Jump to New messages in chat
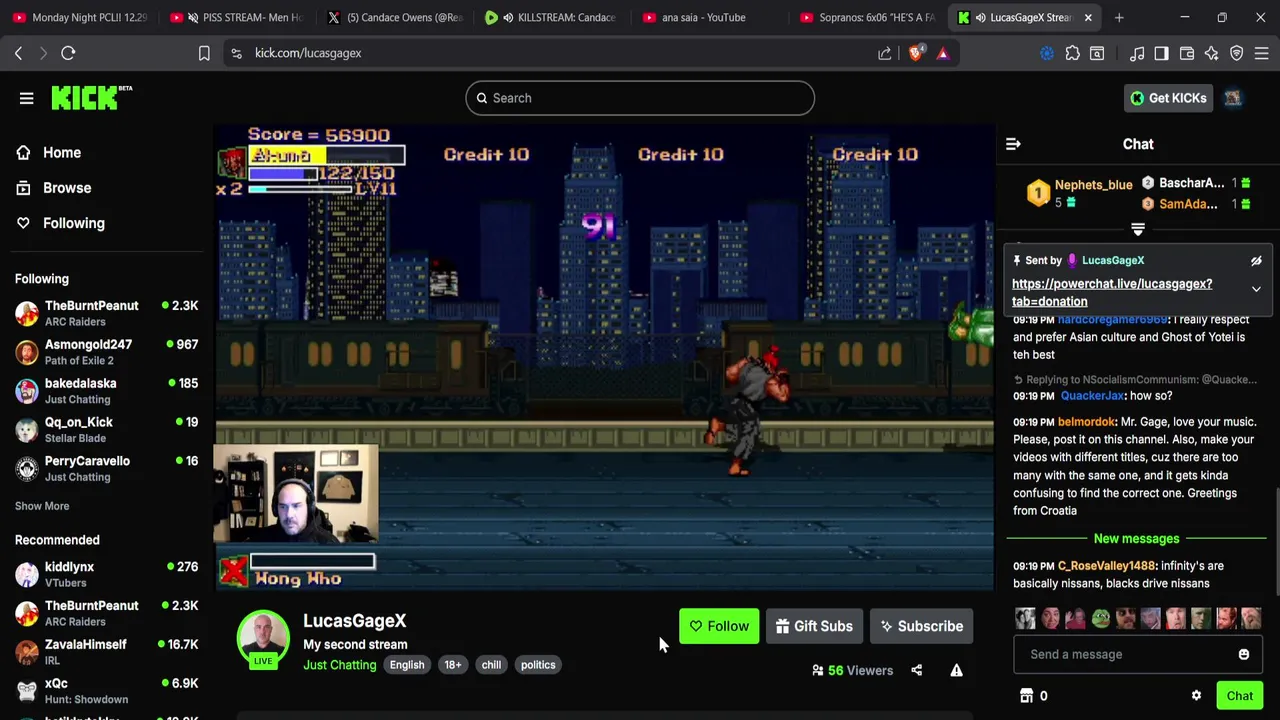Image resolution: width=1280 pixels, height=720 pixels. pos(1137,539)
